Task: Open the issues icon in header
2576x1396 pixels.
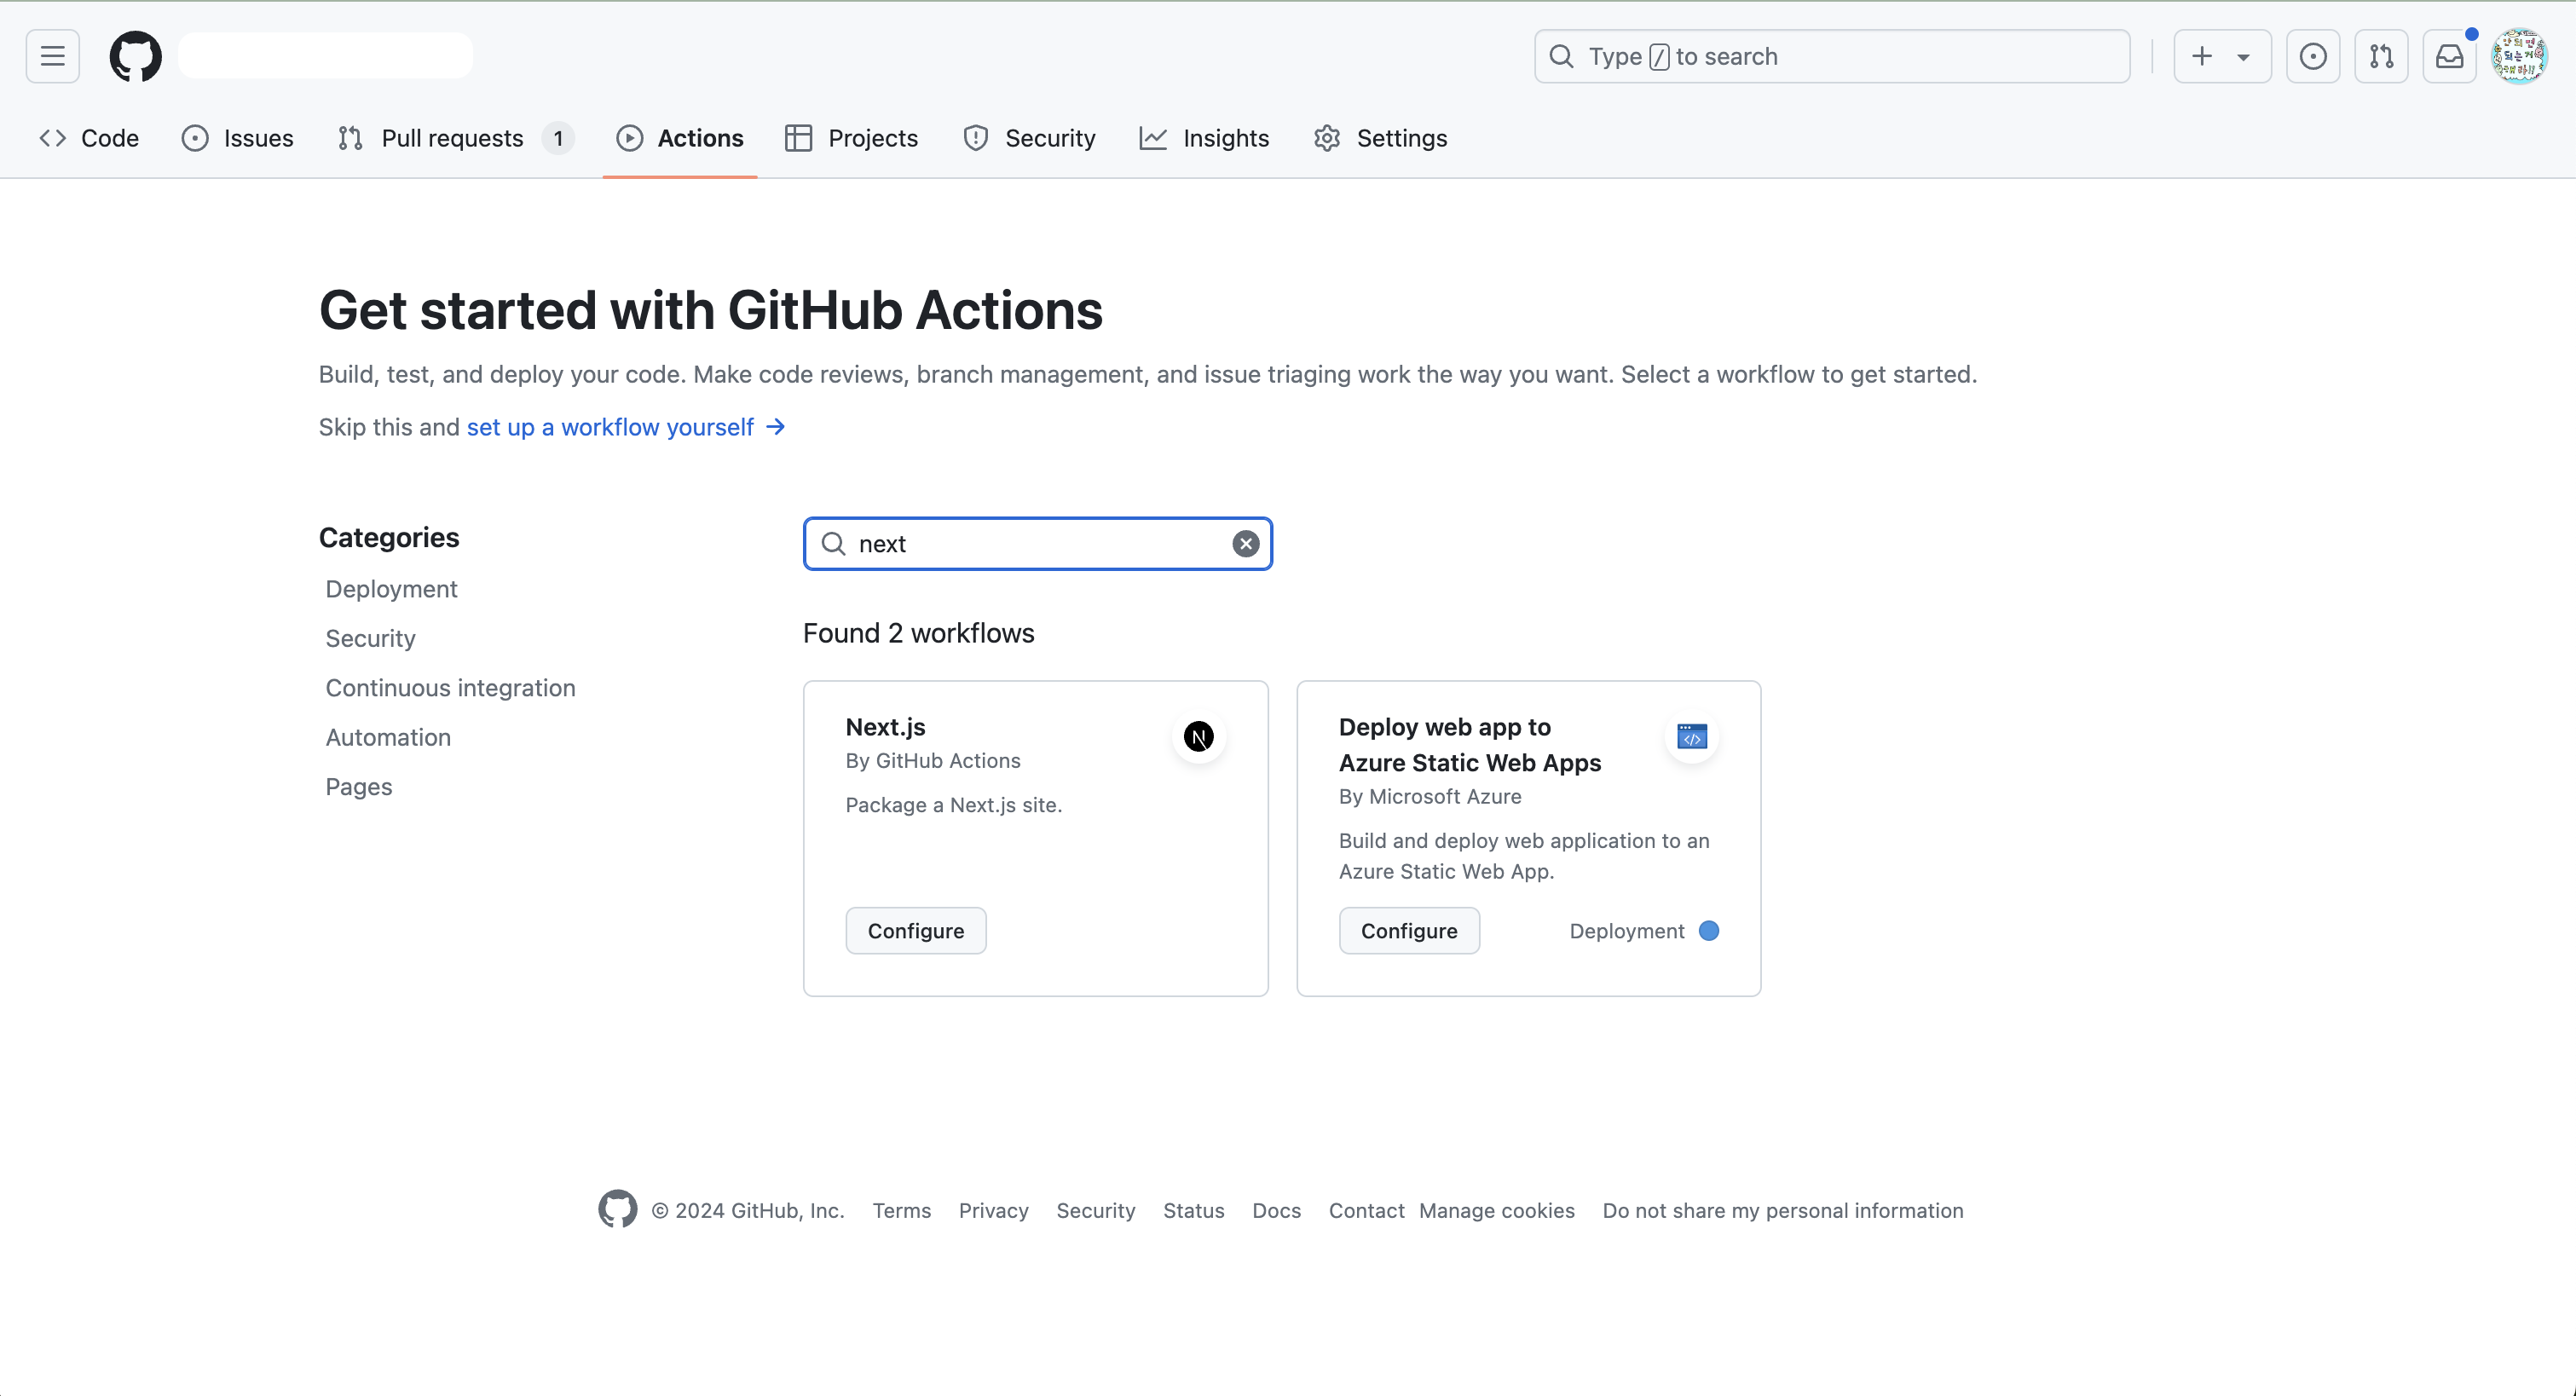Action: [2312, 56]
